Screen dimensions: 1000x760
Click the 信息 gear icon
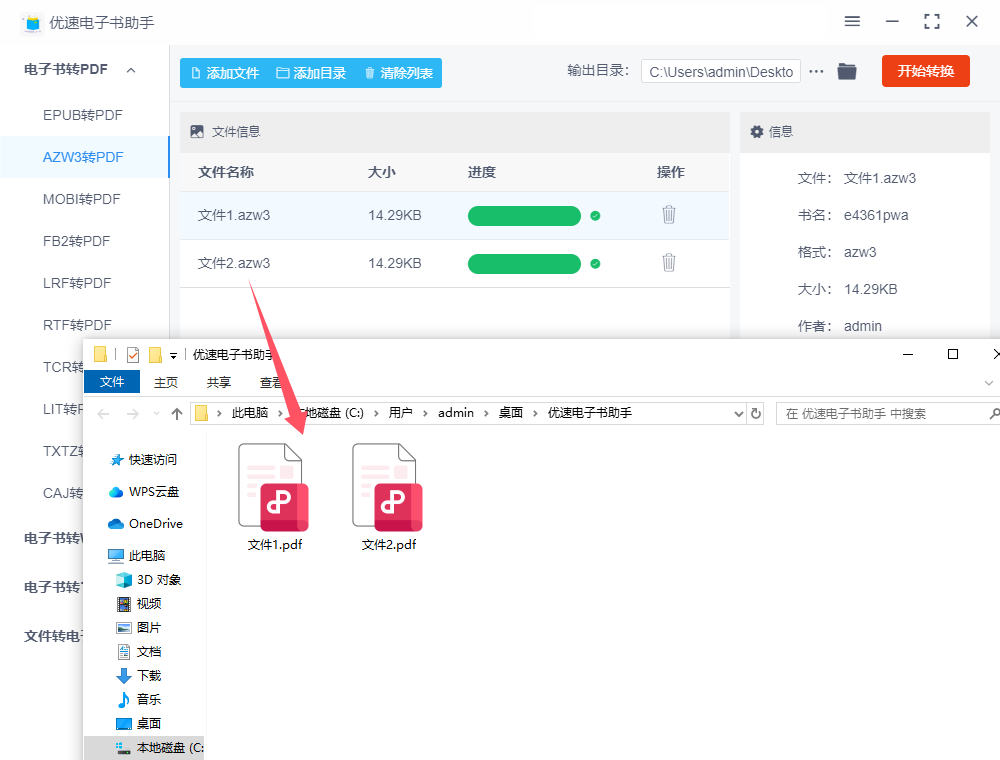click(x=756, y=131)
